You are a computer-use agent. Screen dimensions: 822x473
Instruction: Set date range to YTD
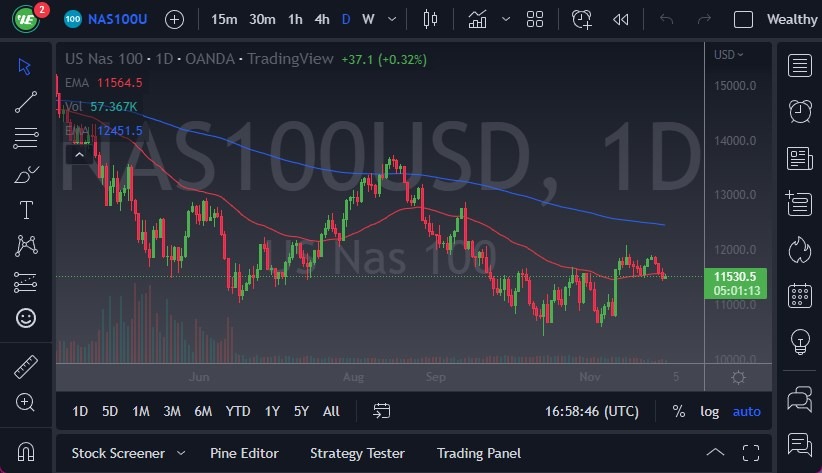pos(238,411)
